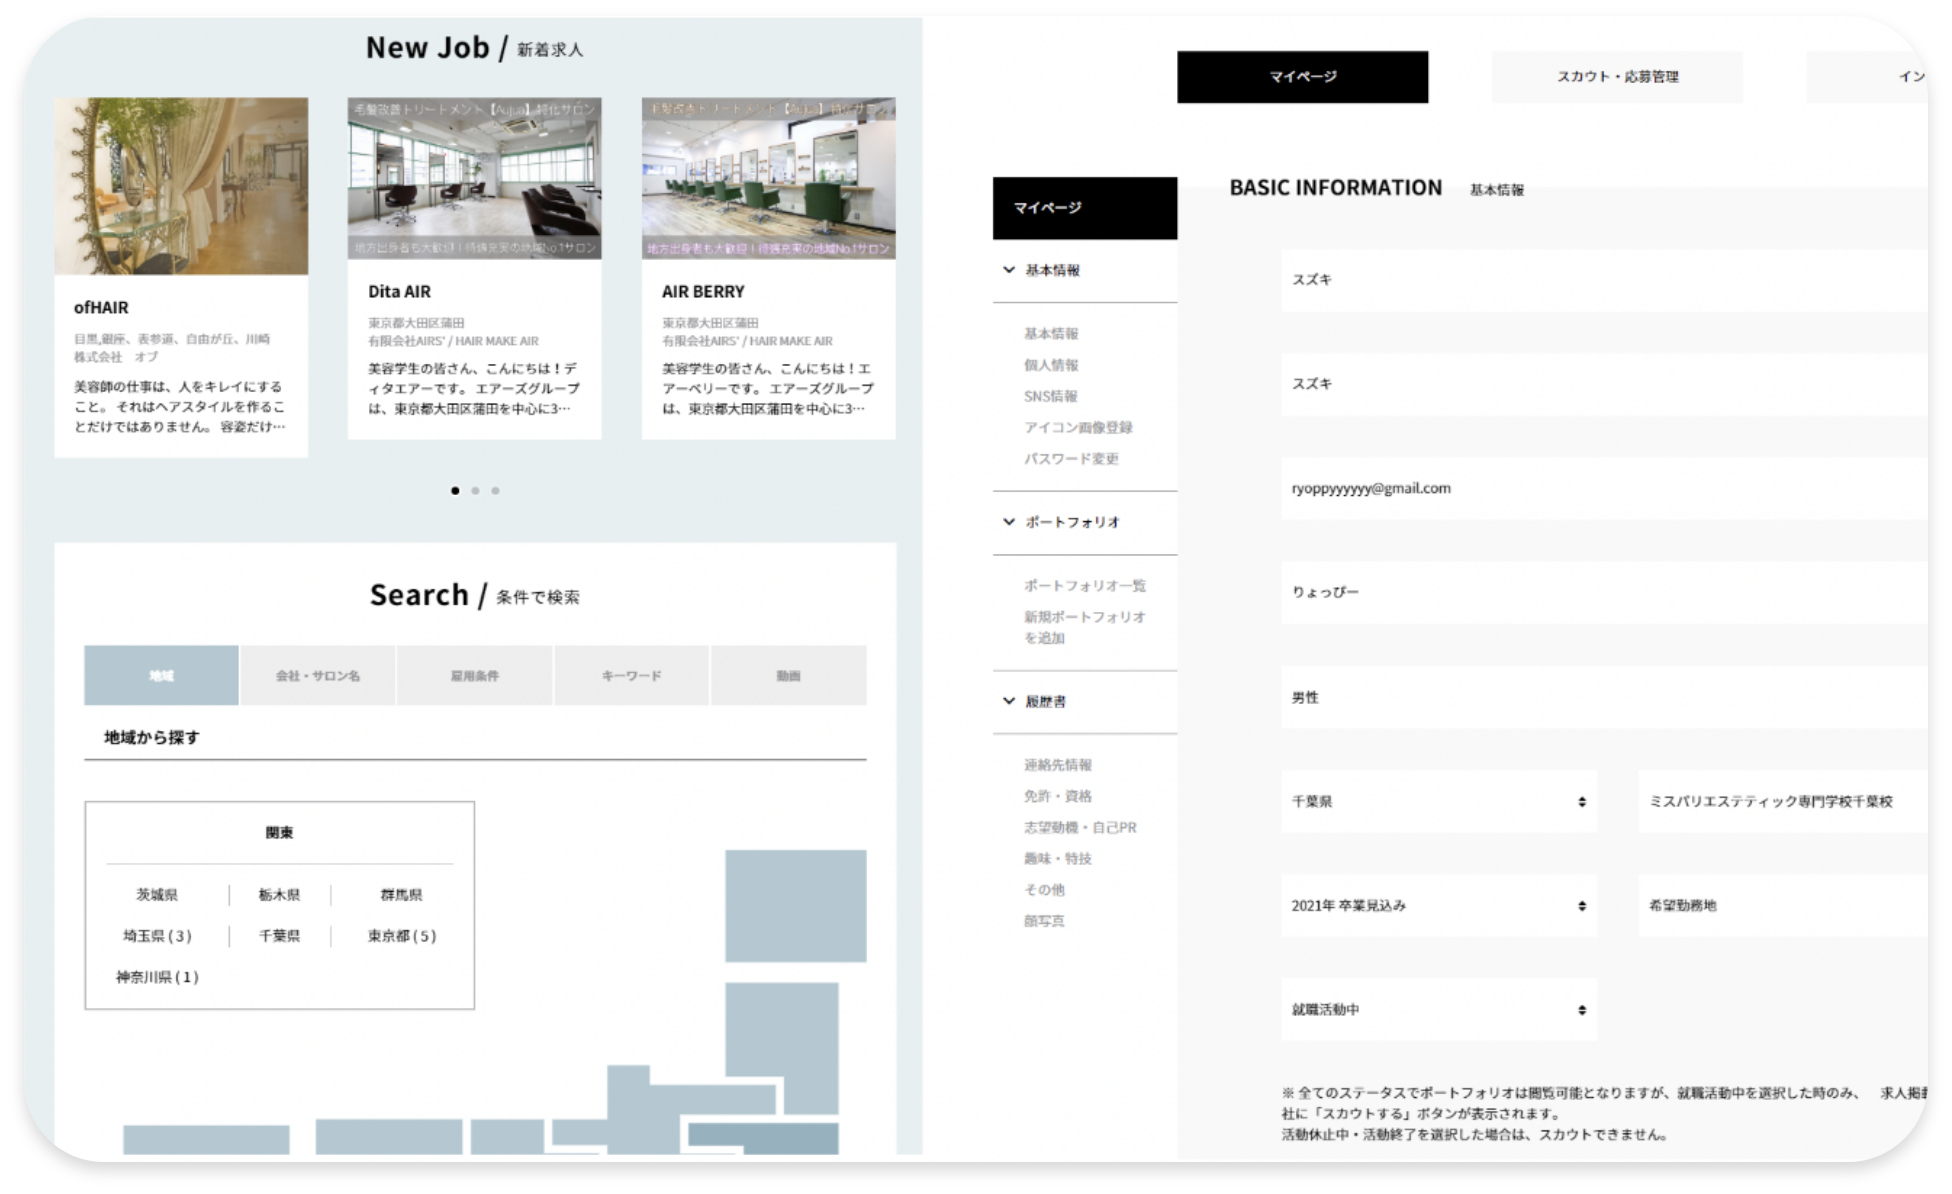Collapse the 履歴書 sidebar section chevron
The height and width of the screenshot is (1194, 1952).
click(x=1008, y=701)
